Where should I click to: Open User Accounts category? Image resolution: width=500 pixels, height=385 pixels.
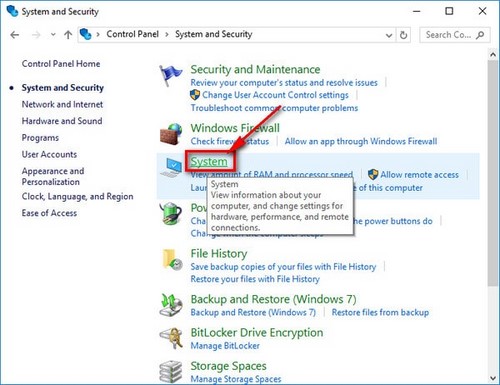click(x=49, y=154)
